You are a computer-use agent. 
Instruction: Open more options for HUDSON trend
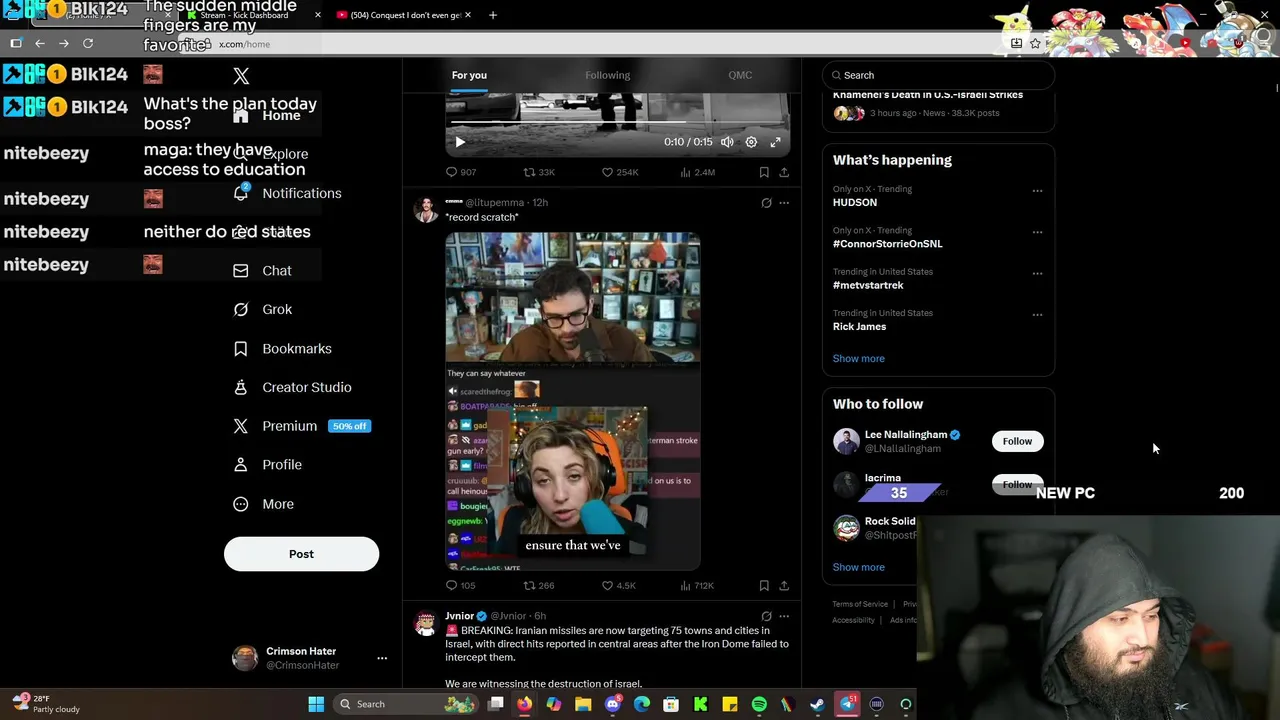[1037, 190]
